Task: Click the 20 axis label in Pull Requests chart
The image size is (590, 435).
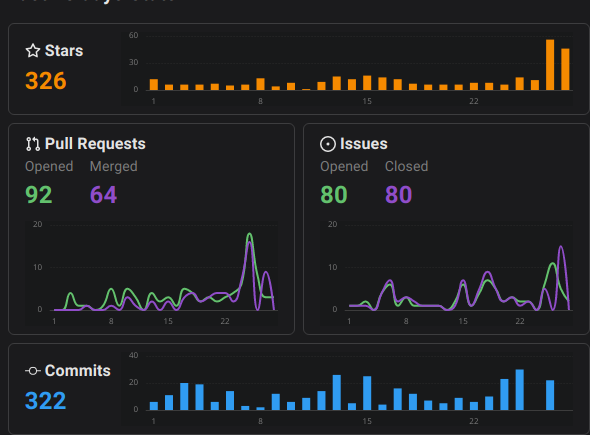Action: click(x=37, y=224)
